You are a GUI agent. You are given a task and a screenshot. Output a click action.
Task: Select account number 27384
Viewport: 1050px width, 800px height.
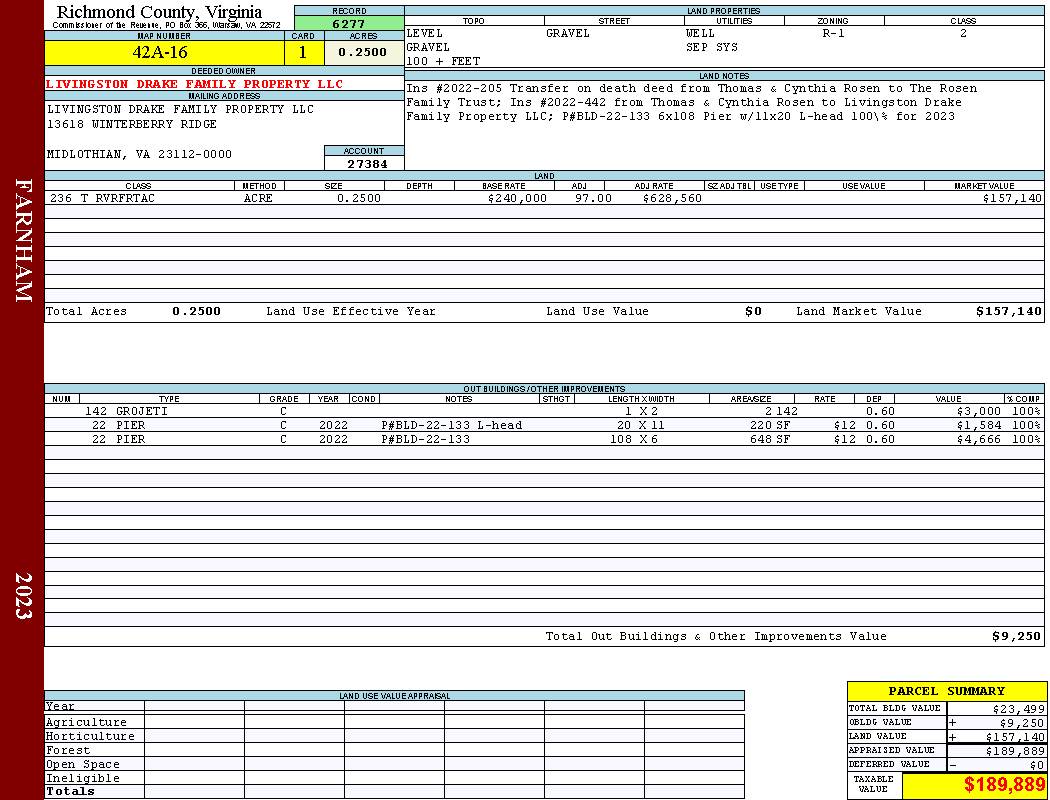(x=367, y=164)
